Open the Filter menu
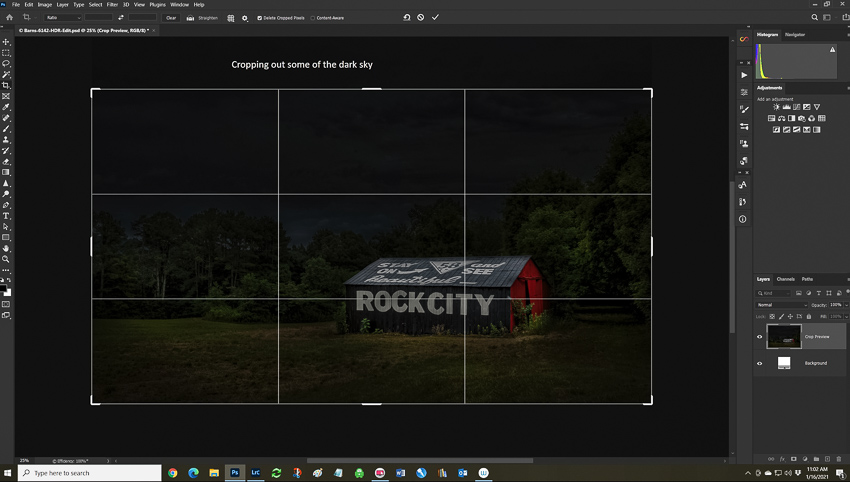Image resolution: width=850 pixels, height=482 pixels. pos(112,4)
